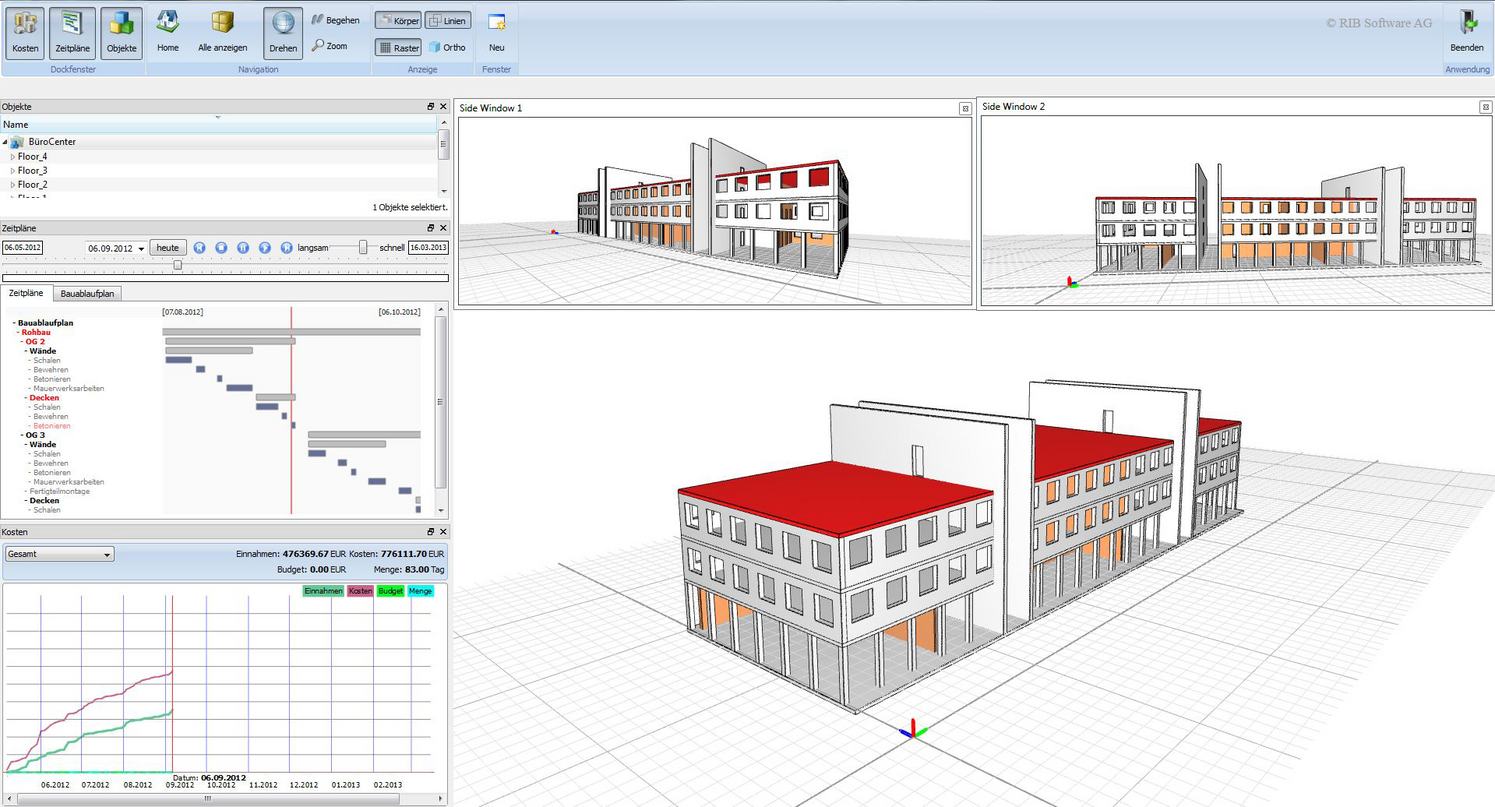
Task: Select the red Betonieren task row
Action: pos(52,426)
